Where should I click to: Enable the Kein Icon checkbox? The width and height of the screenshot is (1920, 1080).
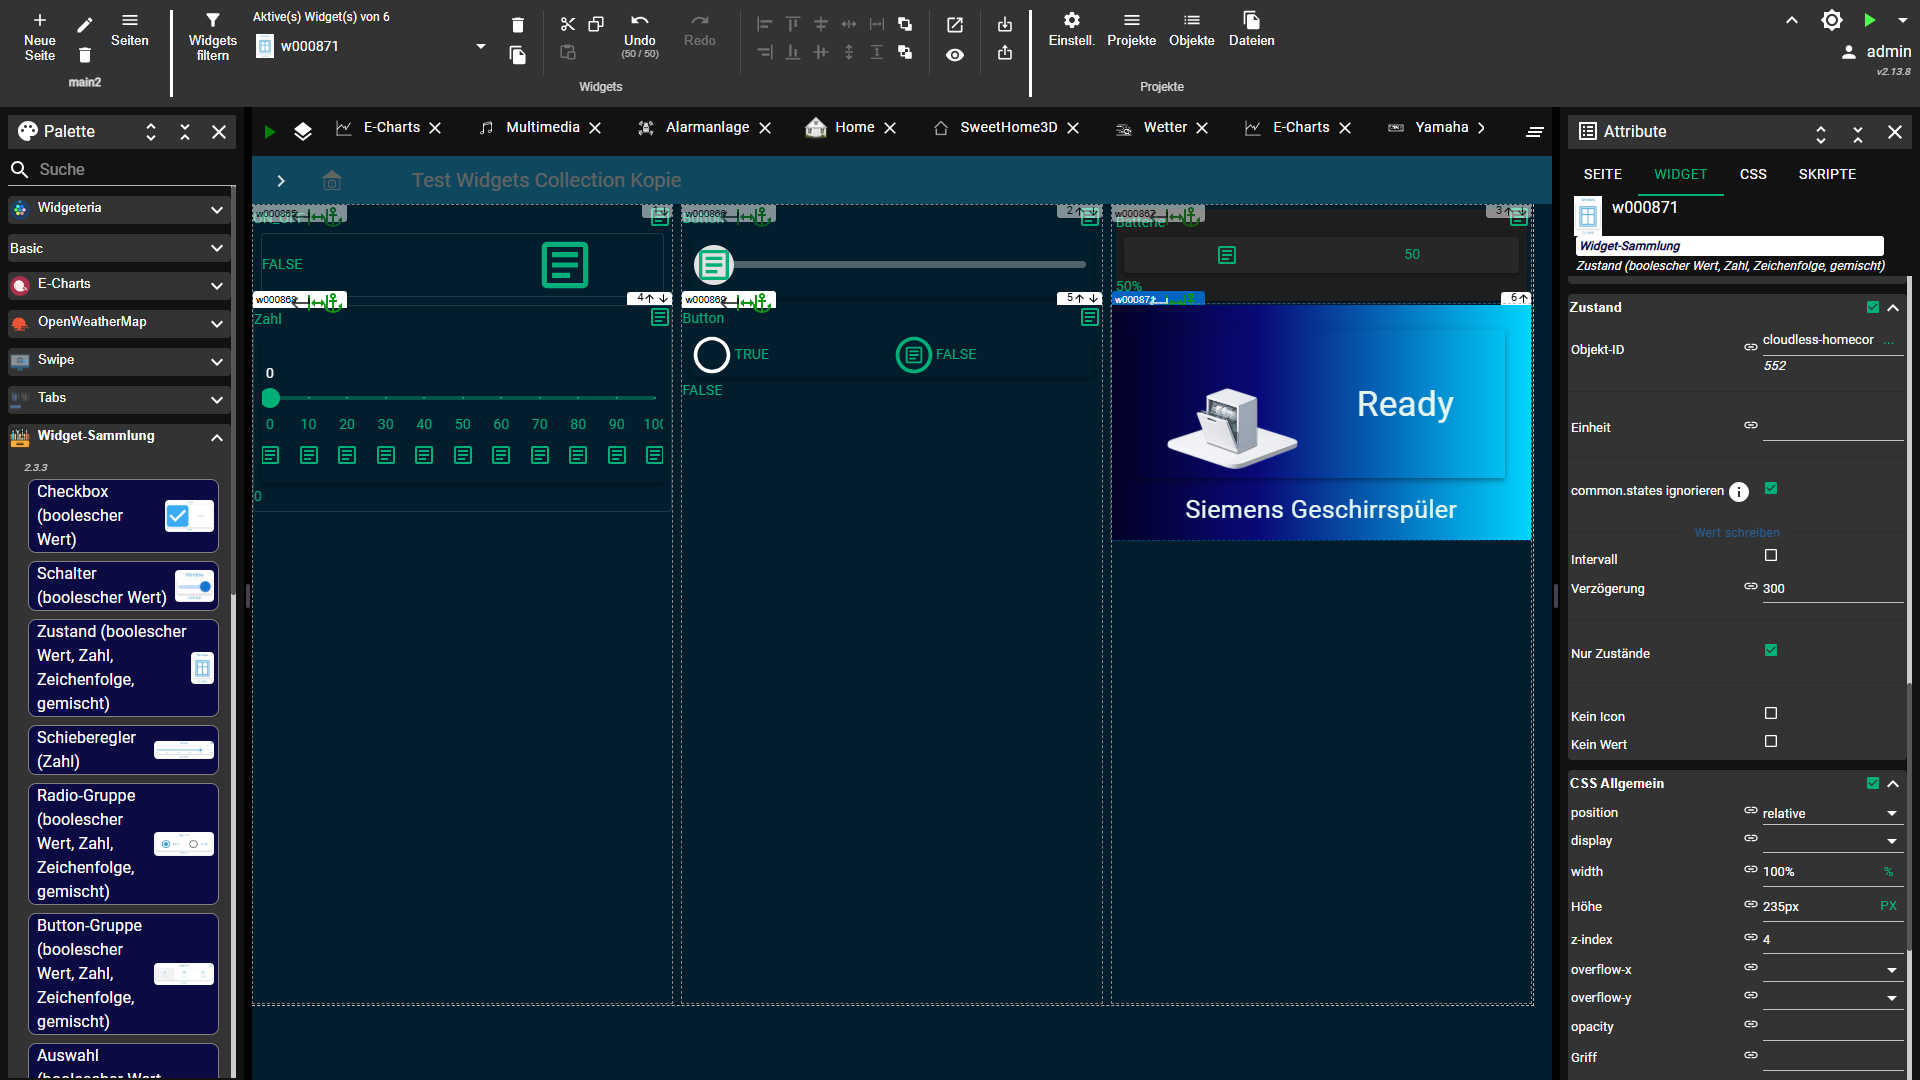(1771, 713)
